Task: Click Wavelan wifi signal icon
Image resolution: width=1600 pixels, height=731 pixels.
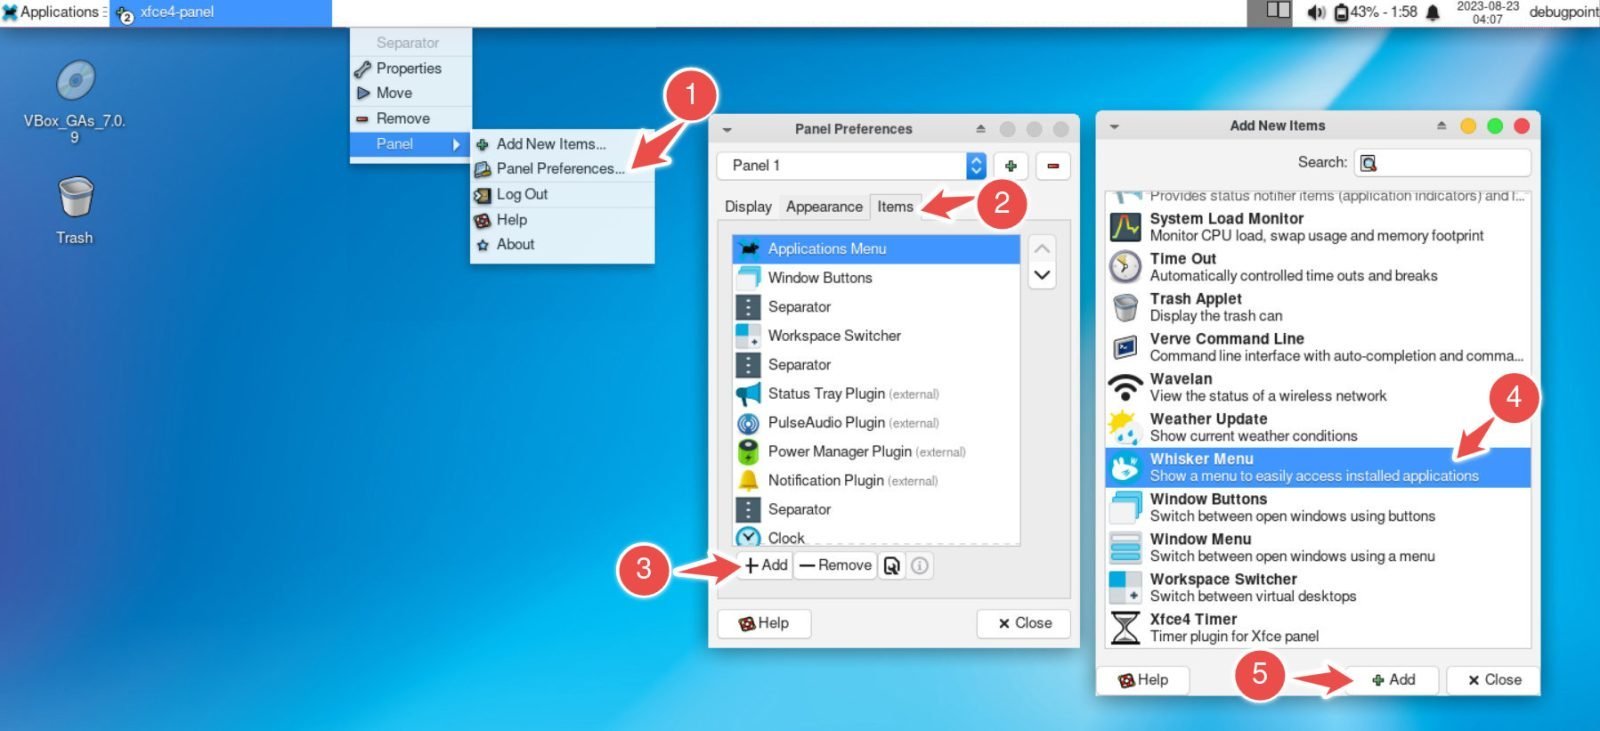Action: [1126, 387]
